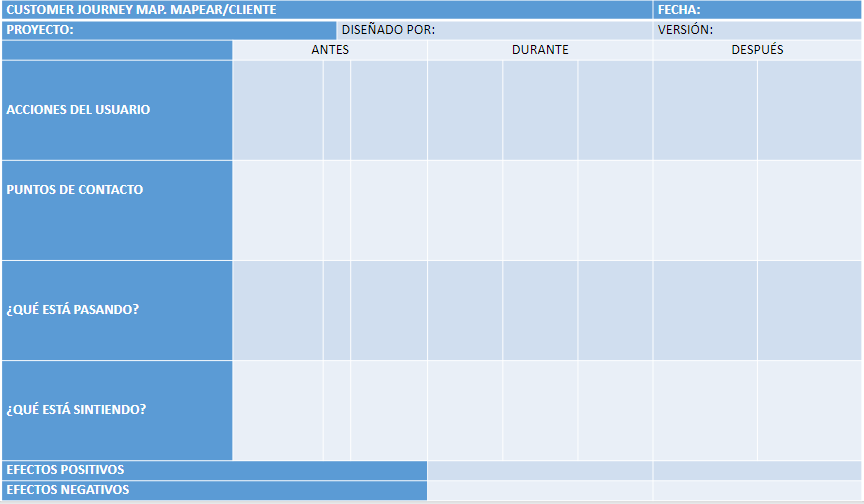
Task: Click the PUNTOS DE CONTACTO row label
Action: pos(117,210)
